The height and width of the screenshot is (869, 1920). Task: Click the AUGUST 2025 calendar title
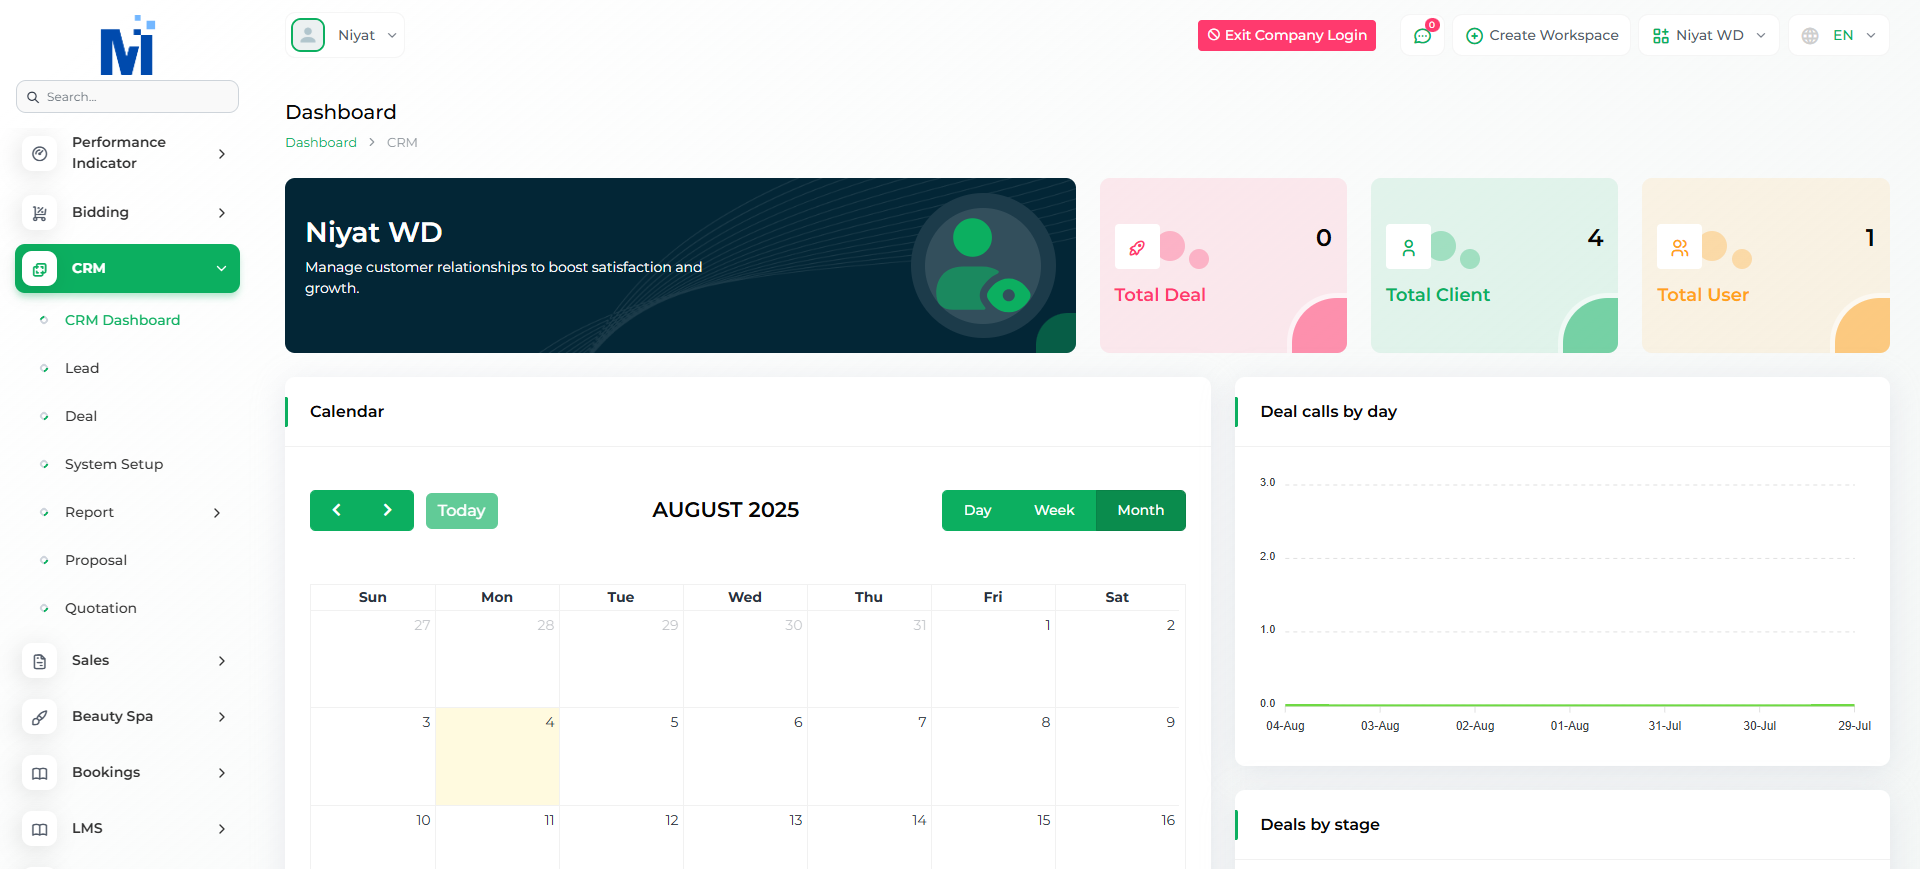(x=726, y=510)
